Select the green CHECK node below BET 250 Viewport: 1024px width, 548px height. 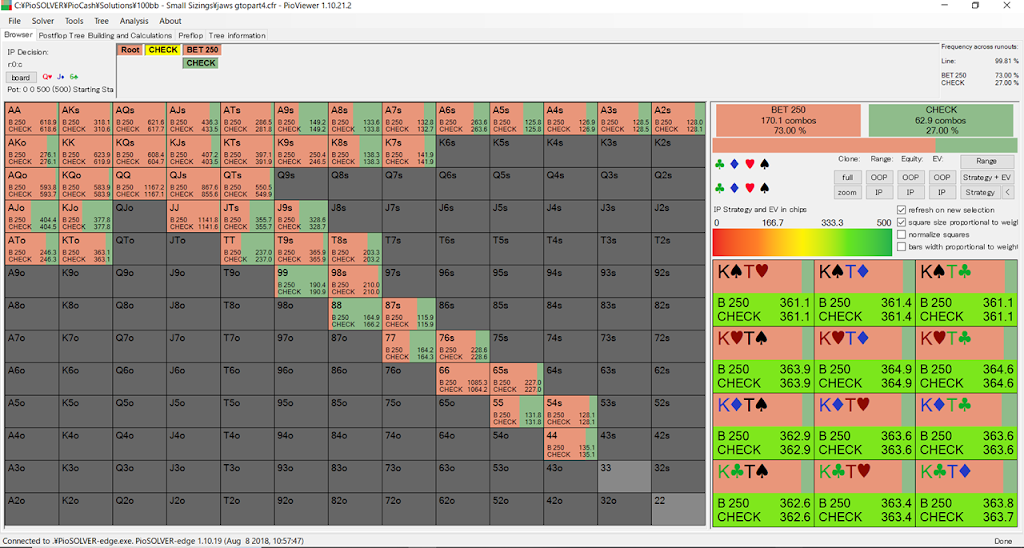pyautogui.click(x=200, y=63)
